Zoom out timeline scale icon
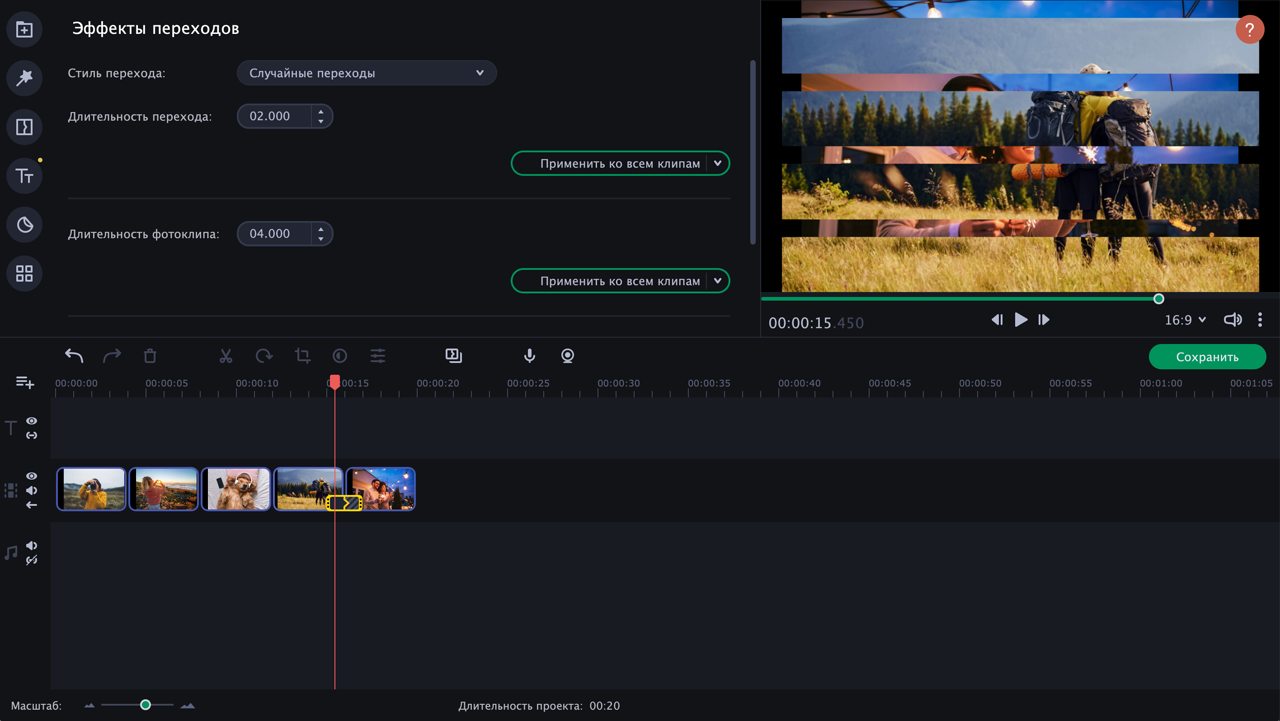The image size is (1280, 721). click(x=89, y=706)
